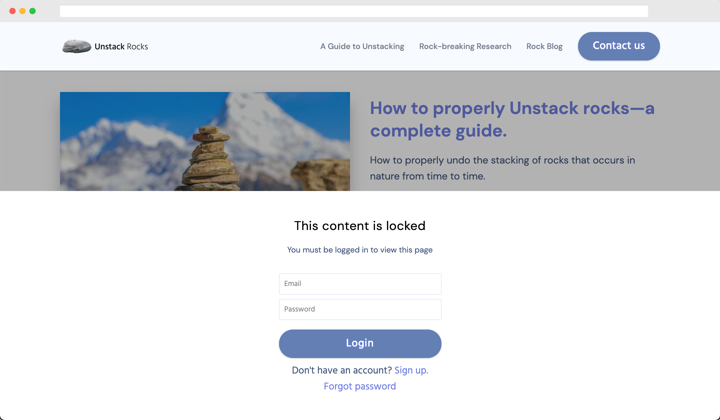This screenshot has height=420, width=720.
Task: Click the complete guide headline
Action: (x=512, y=119)
